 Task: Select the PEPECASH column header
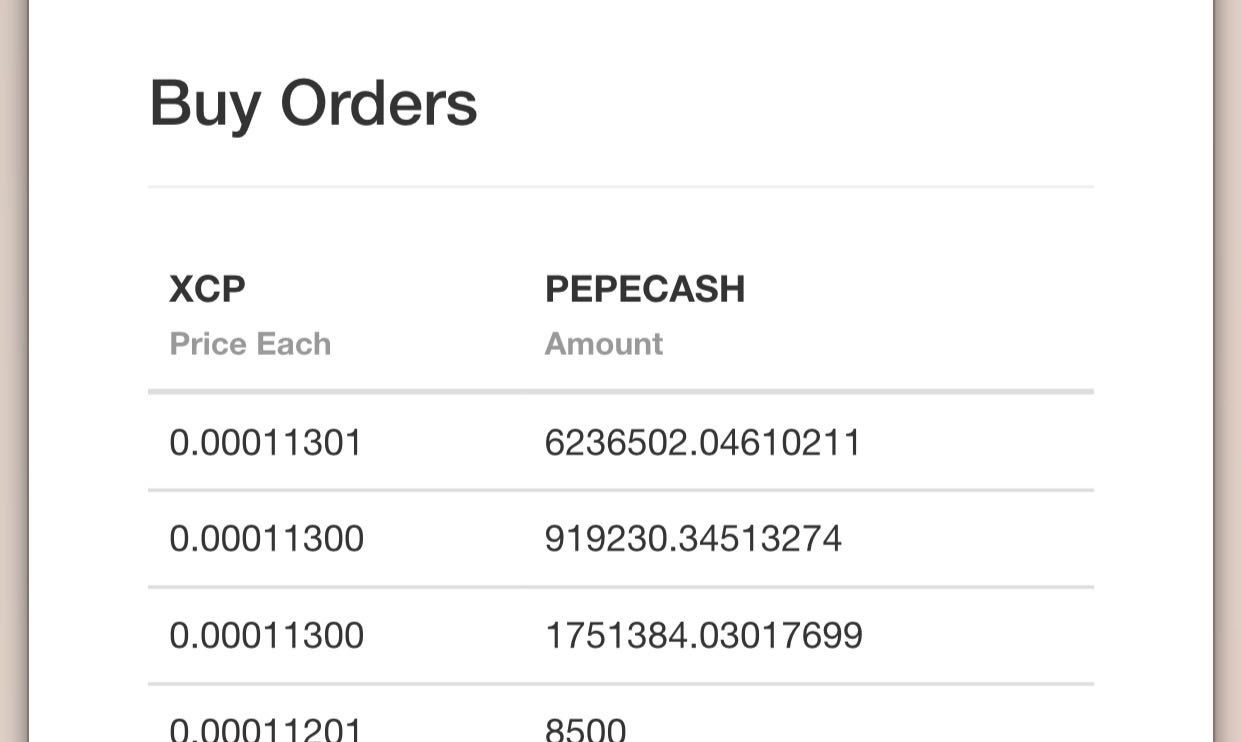pos(645,289)
